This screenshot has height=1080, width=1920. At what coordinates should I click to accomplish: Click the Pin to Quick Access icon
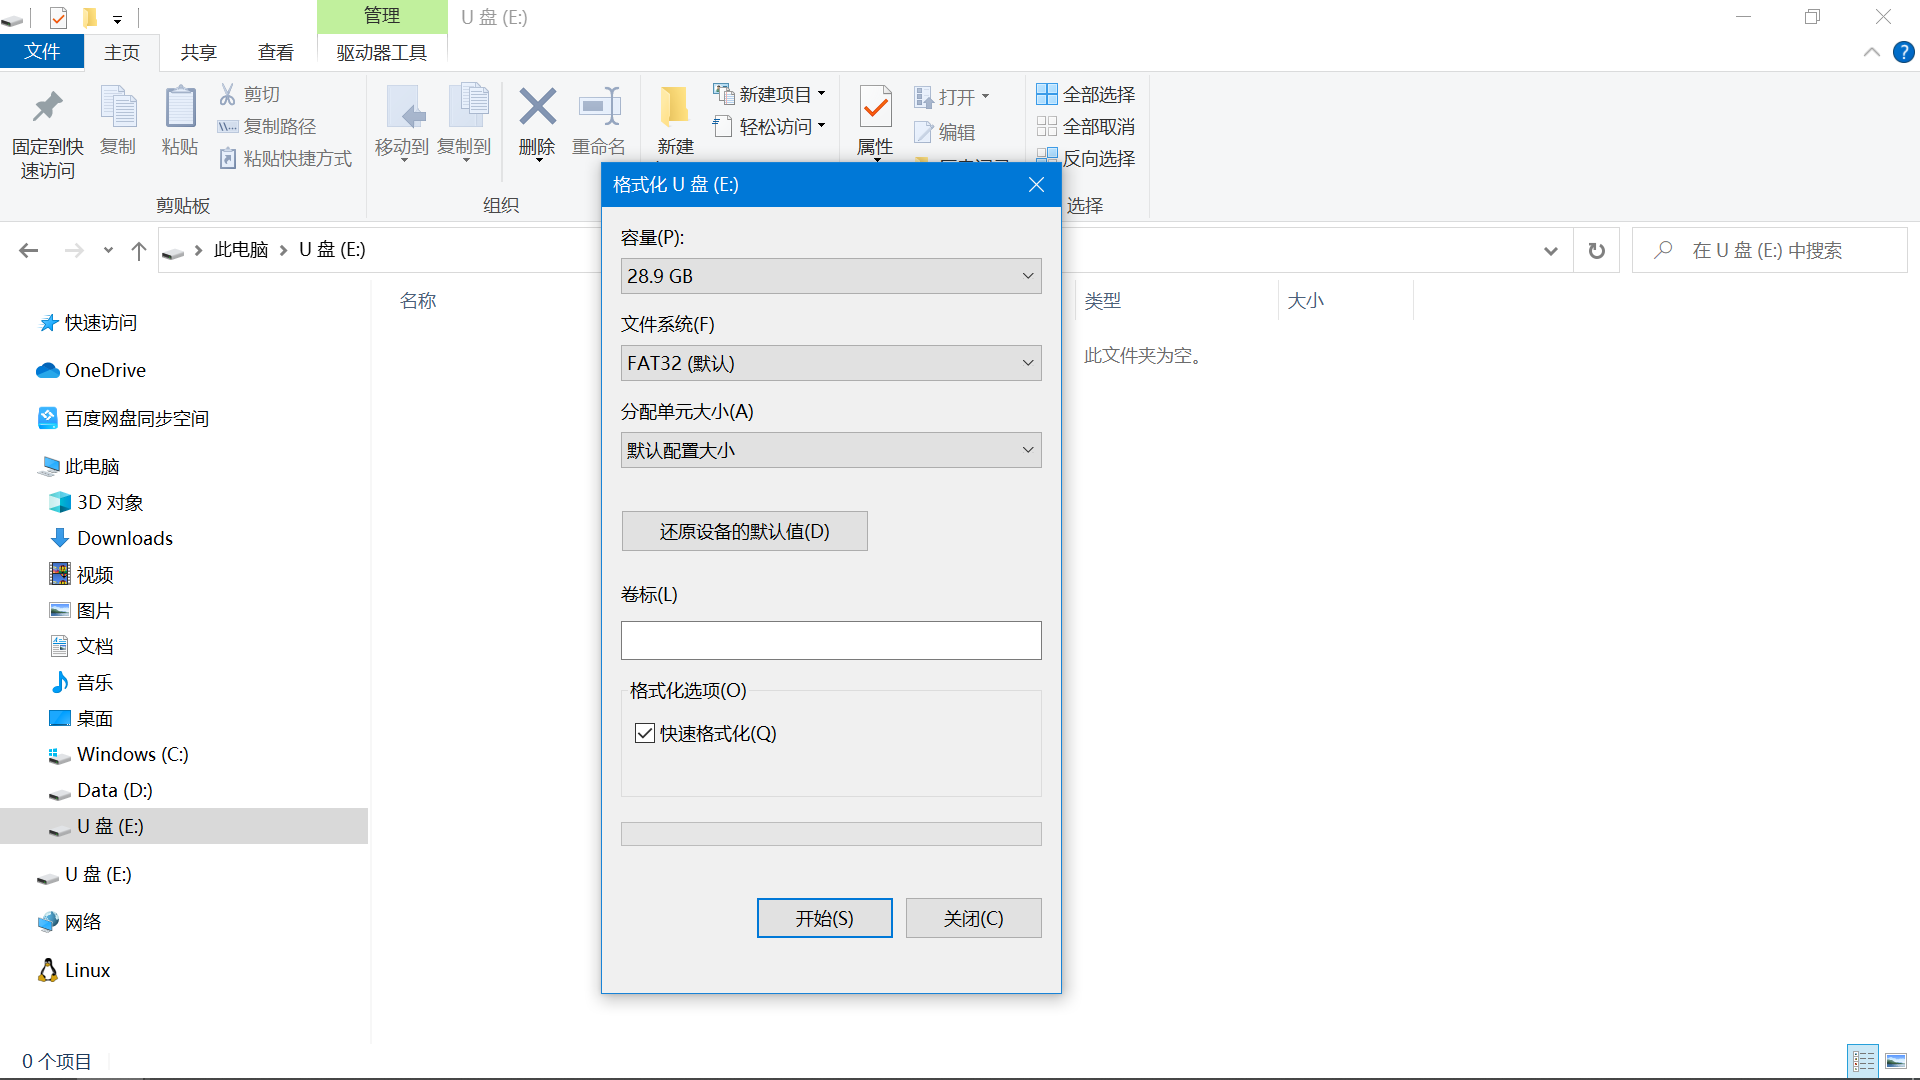47,108
